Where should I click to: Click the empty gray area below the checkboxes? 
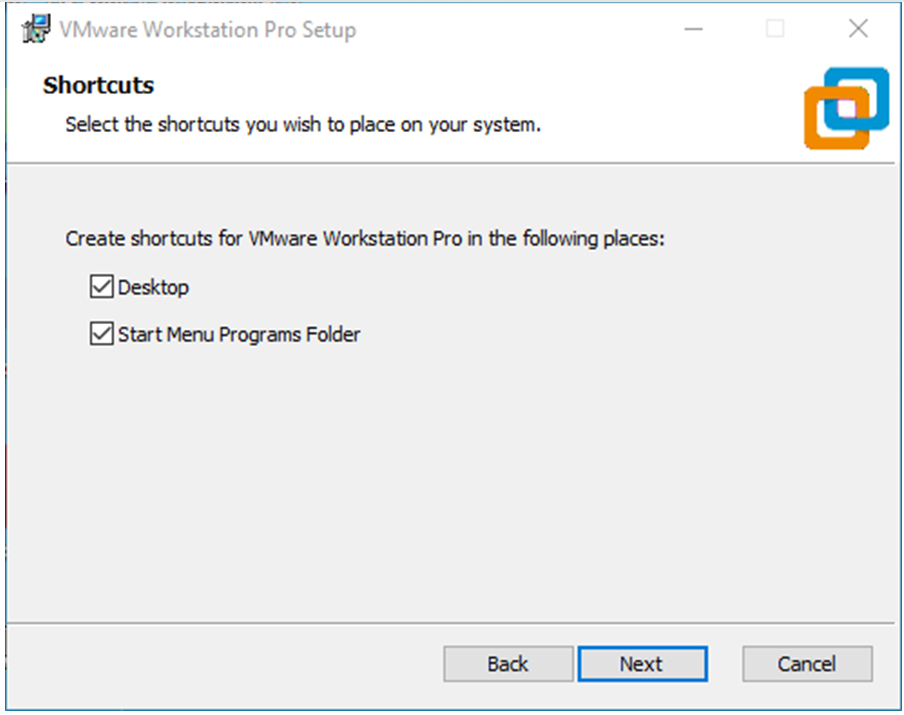[x=450, y=484]
